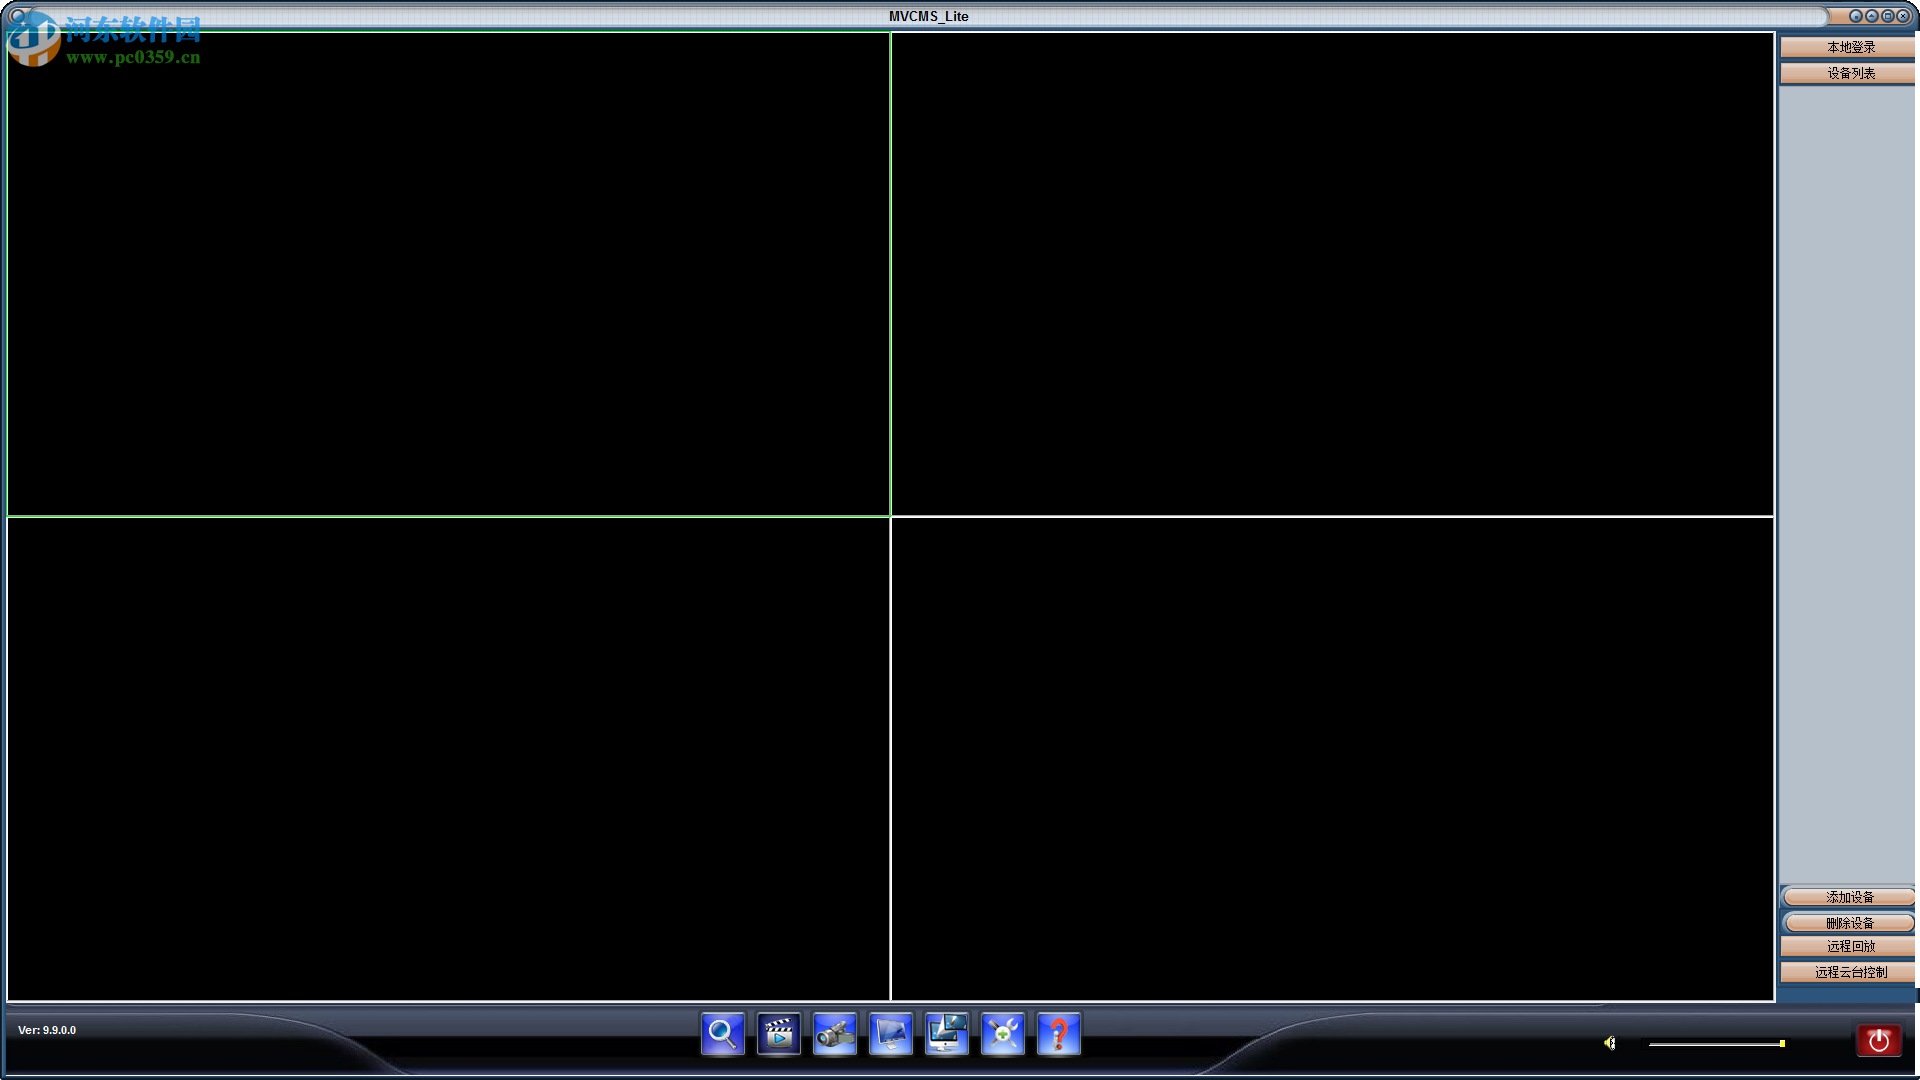Click the dual monitor screens icon
The width and height of the screenshot is (1920, 1080).
coord(946,1034)
